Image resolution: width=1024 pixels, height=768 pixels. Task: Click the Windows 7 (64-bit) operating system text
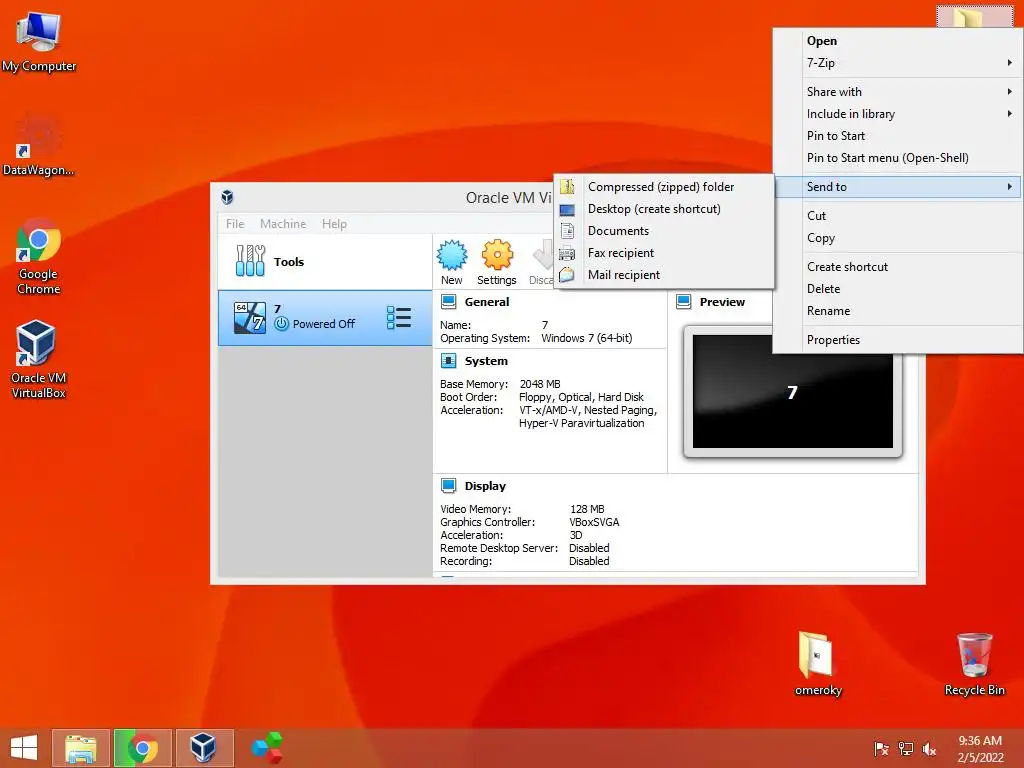coord(586,338)
